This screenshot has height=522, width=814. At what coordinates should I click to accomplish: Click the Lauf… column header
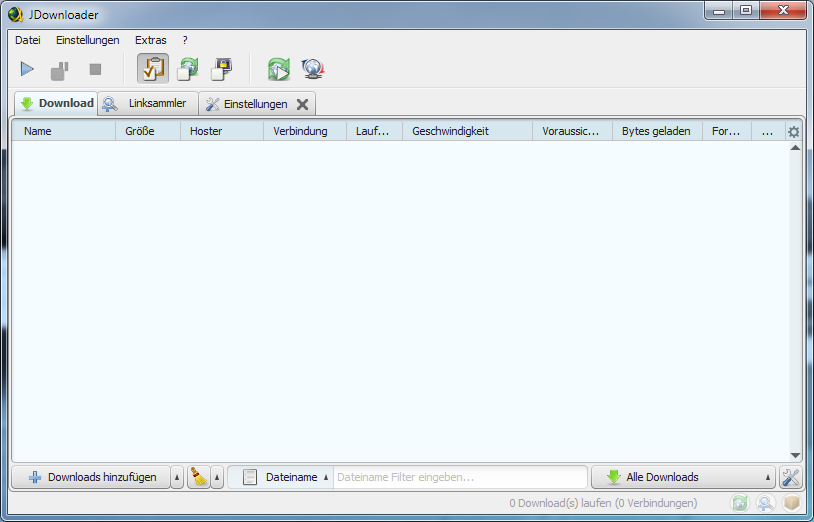[x=375, y=131]
